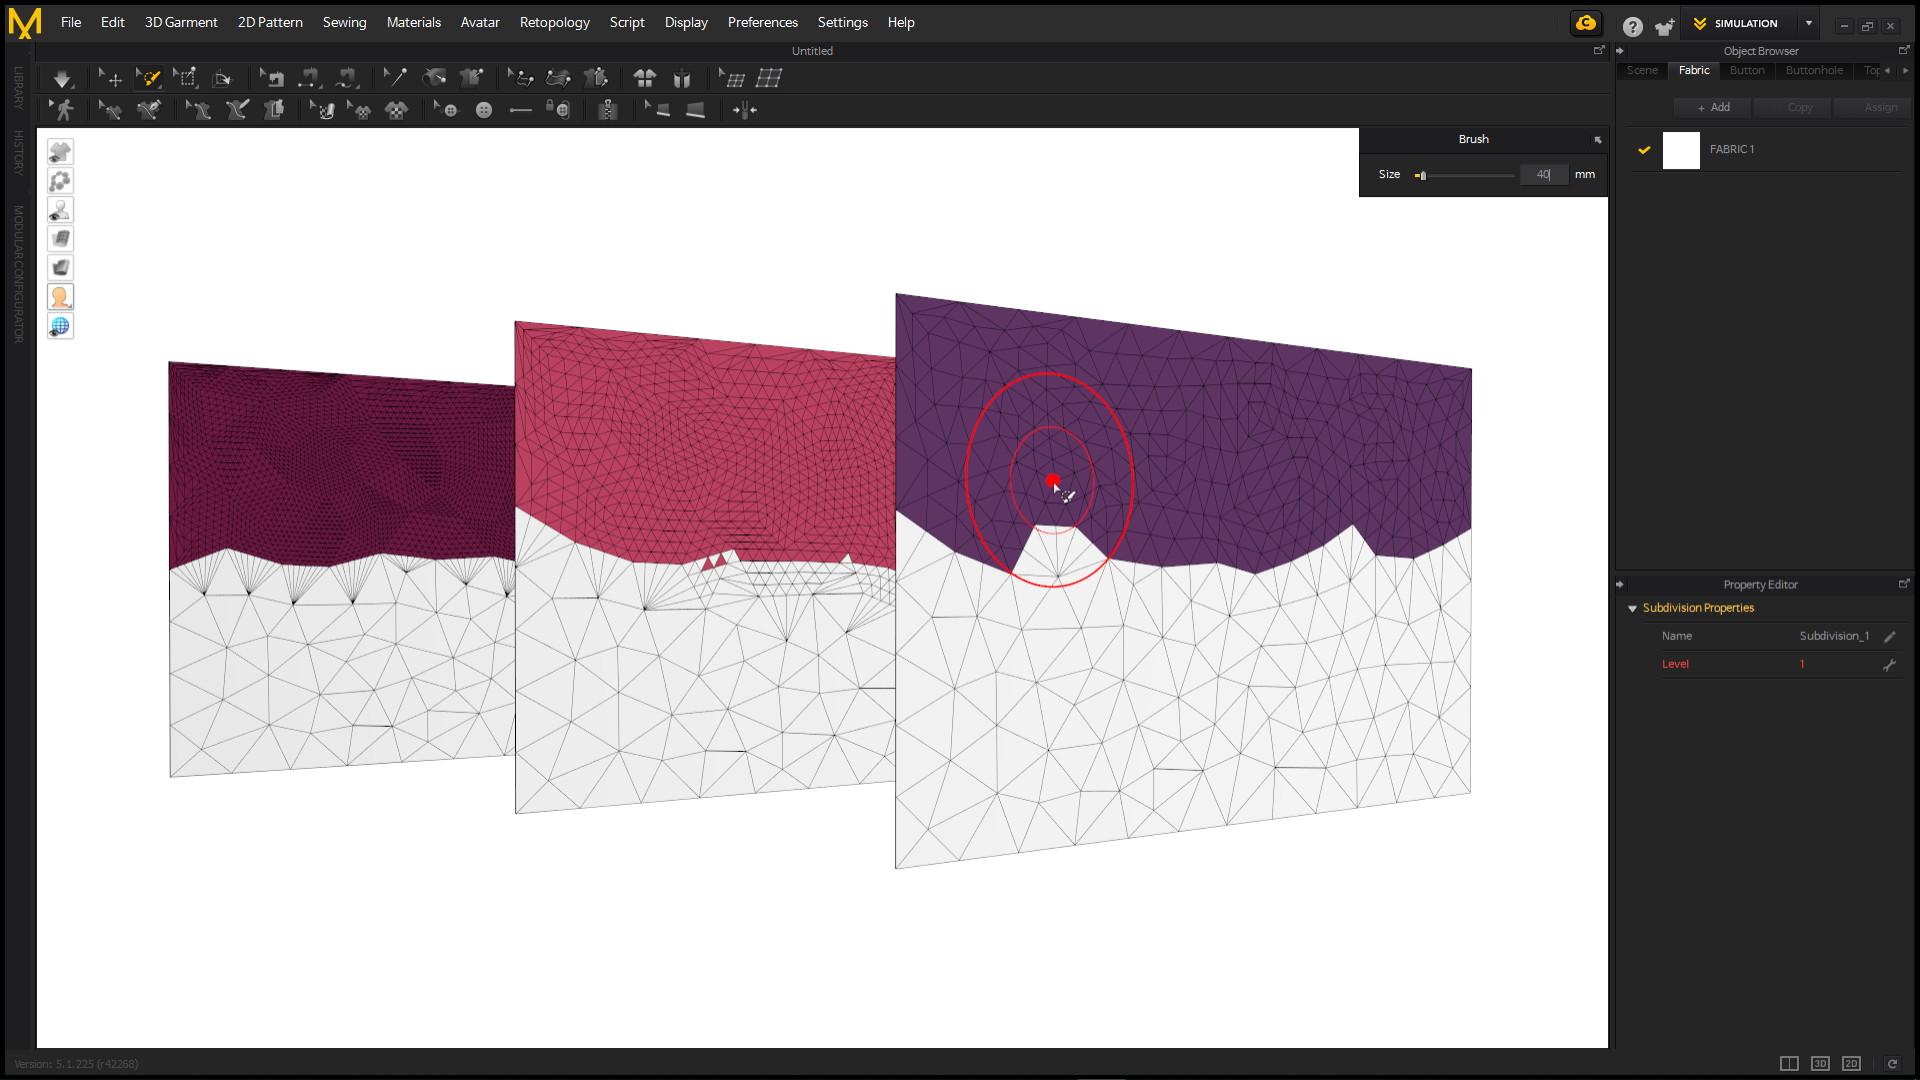Toggle avatar visibility in the left sidebar
The width and height of the screenshot is (1920, 1080).
click(x=60, y=210)
